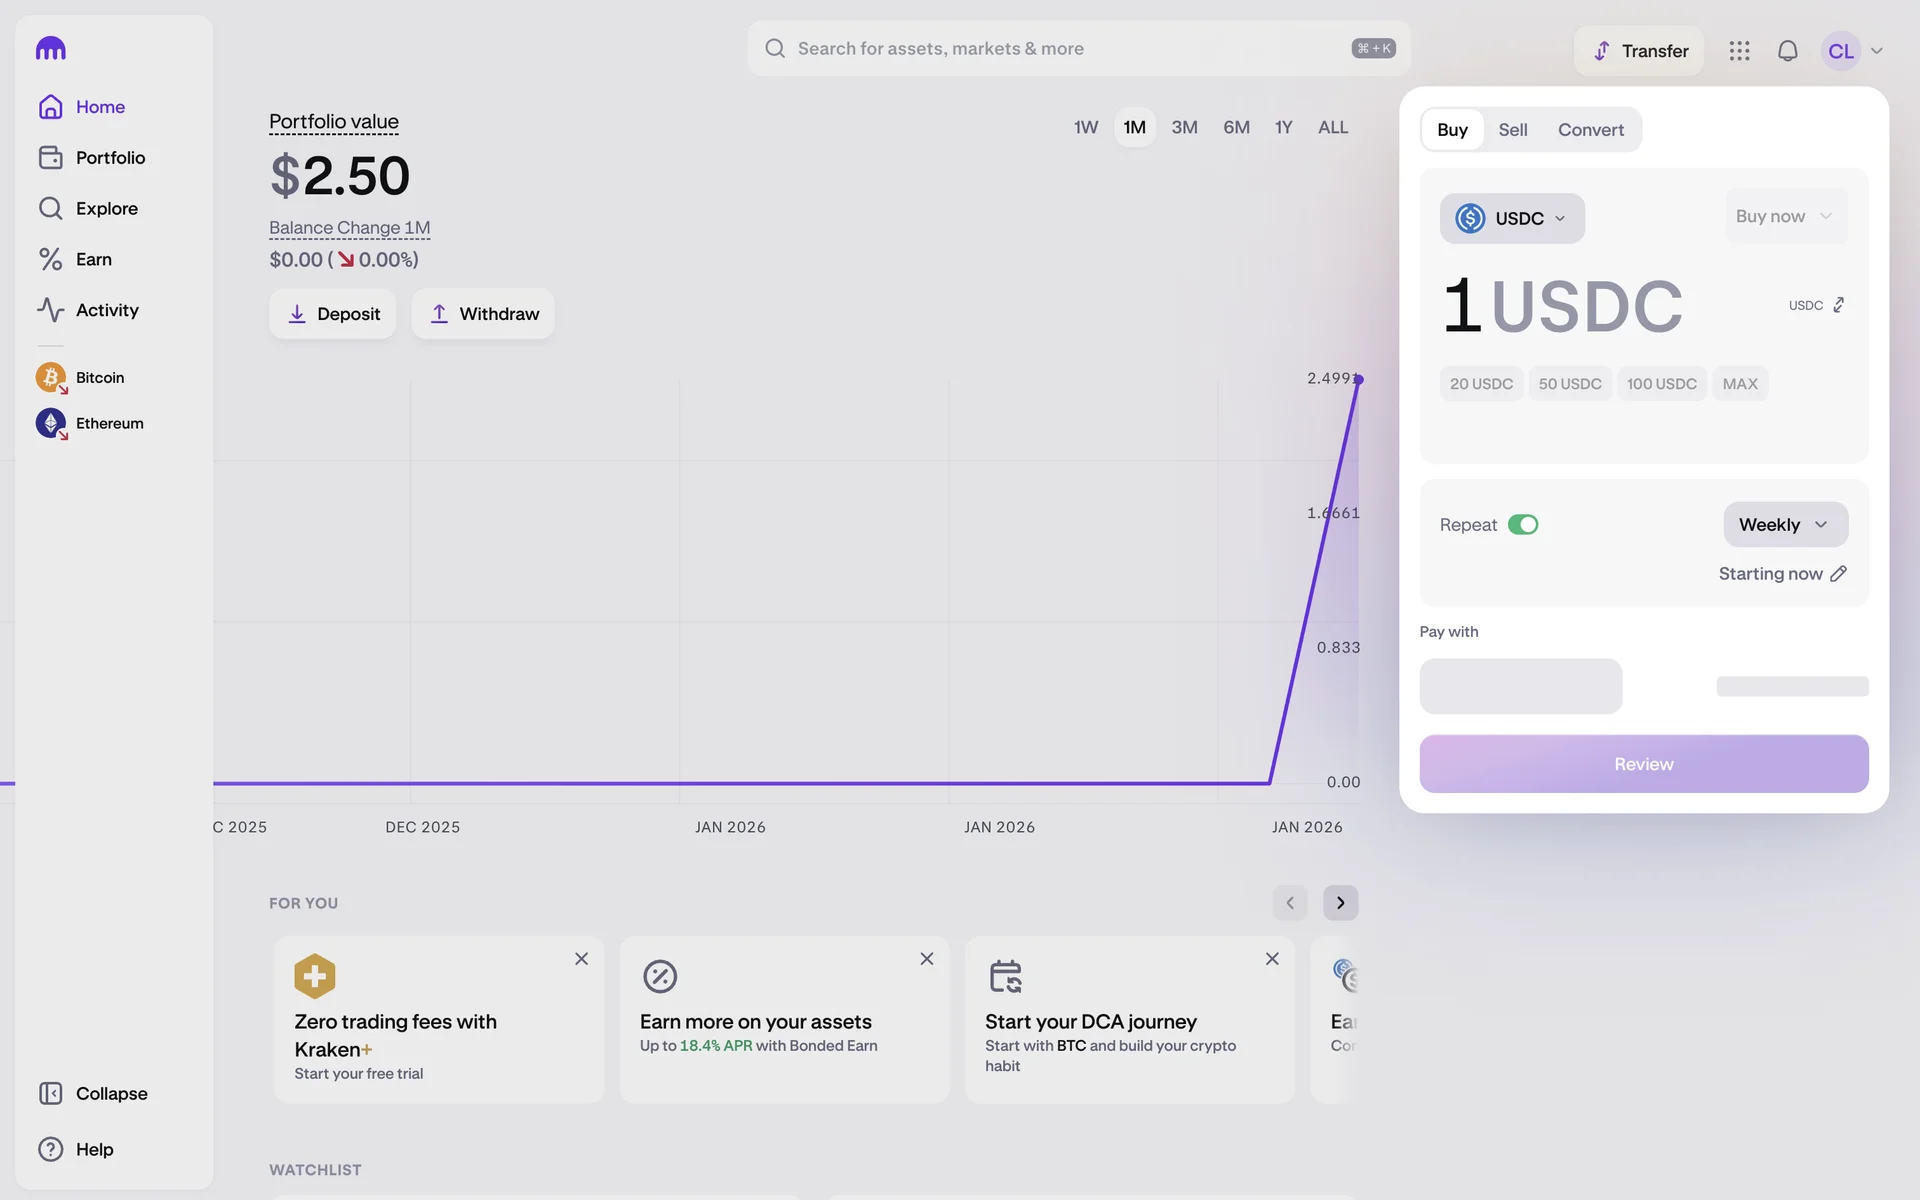1920x1200 pixels.
Task: Click the Deposit button
Action: pos(332,314)
